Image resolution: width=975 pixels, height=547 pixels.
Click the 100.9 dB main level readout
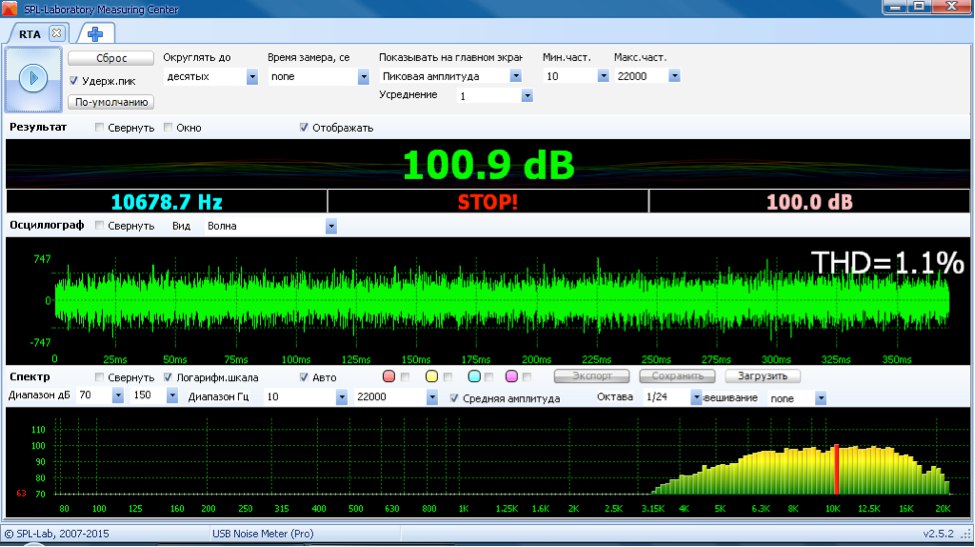[x=487, y=164]
